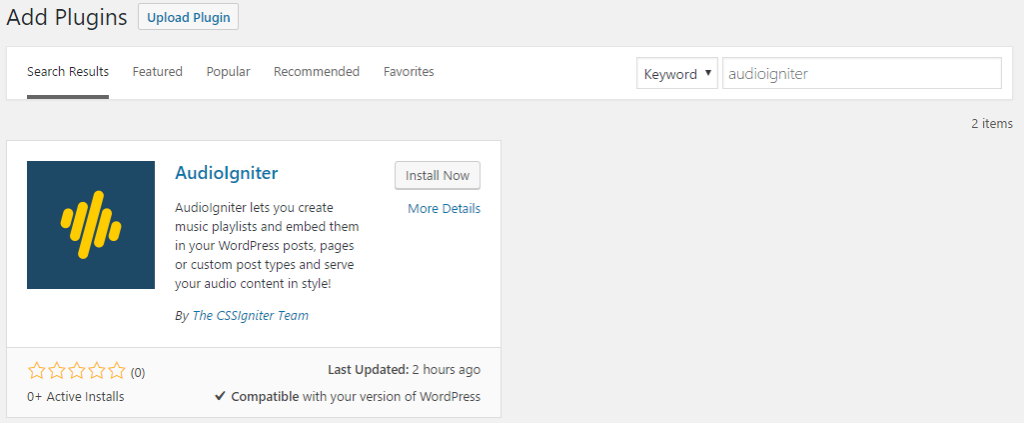Viewport: 1024px width, 423px height.
Task: Click the first rating star
Action: click(37, 372)
